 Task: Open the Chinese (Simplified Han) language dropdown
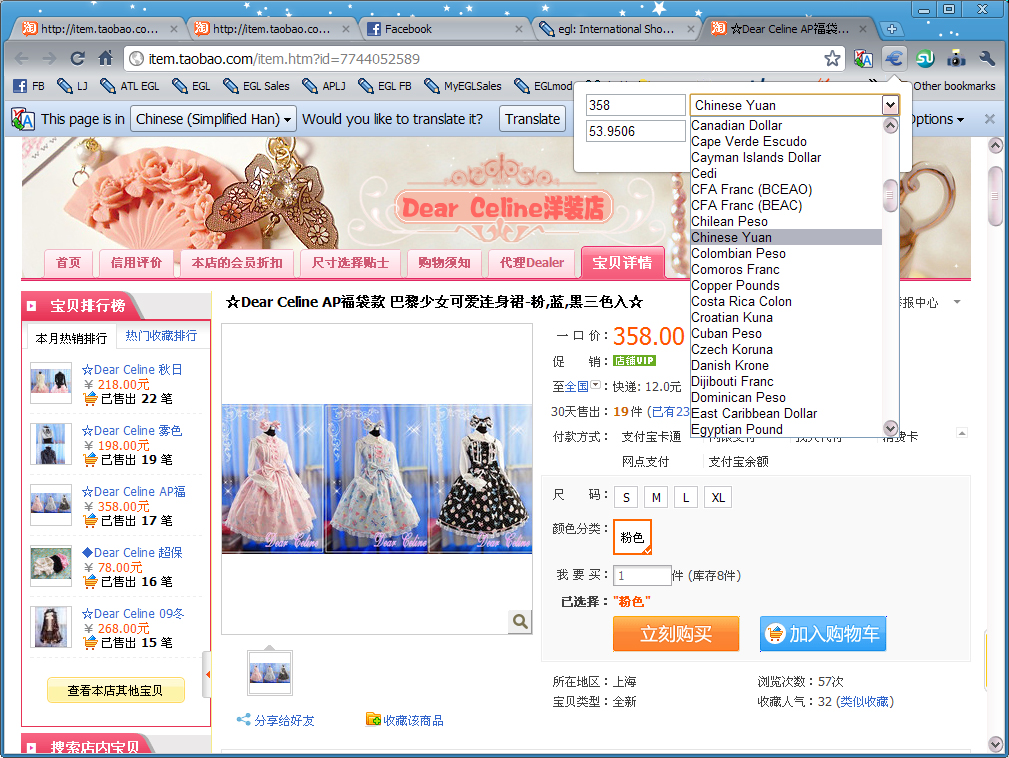pyautogui.click(x=213, y=119)
